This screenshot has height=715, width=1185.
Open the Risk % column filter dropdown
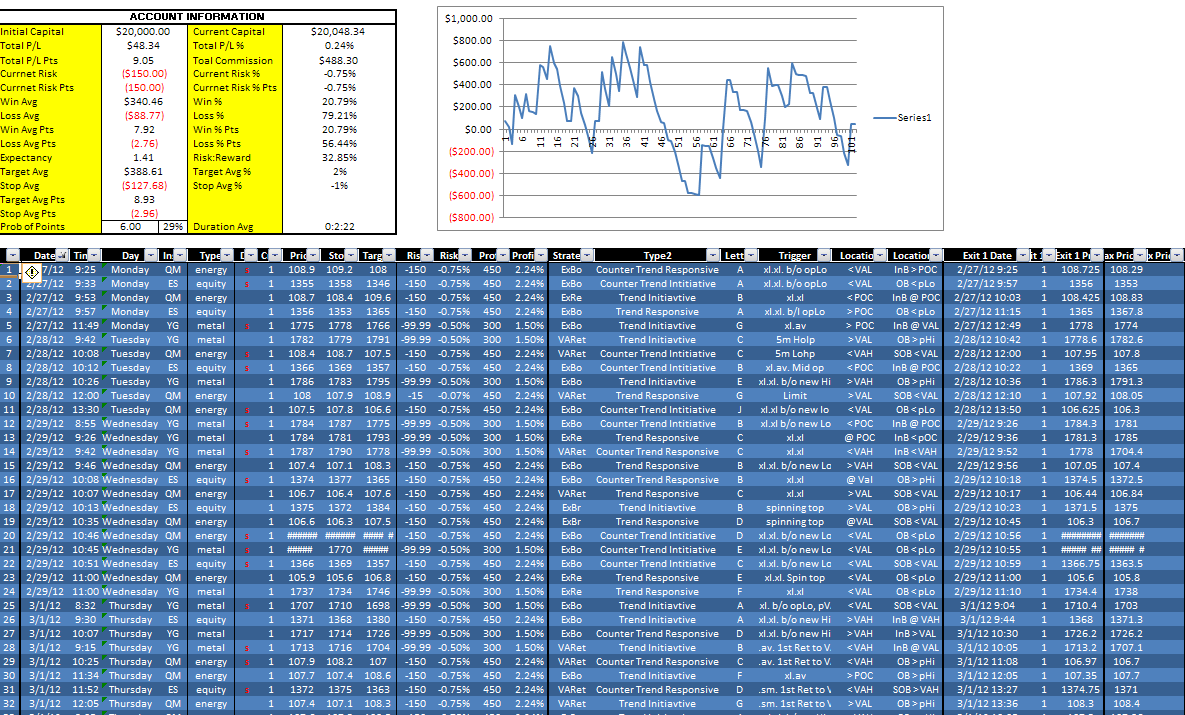pos(465,255)
